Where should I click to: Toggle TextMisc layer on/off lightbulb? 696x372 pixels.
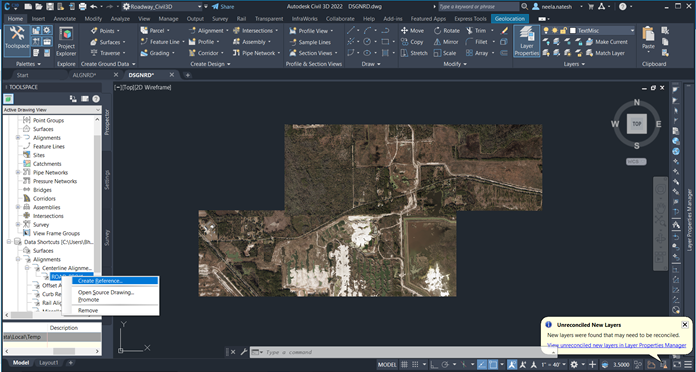pos(546,31)
